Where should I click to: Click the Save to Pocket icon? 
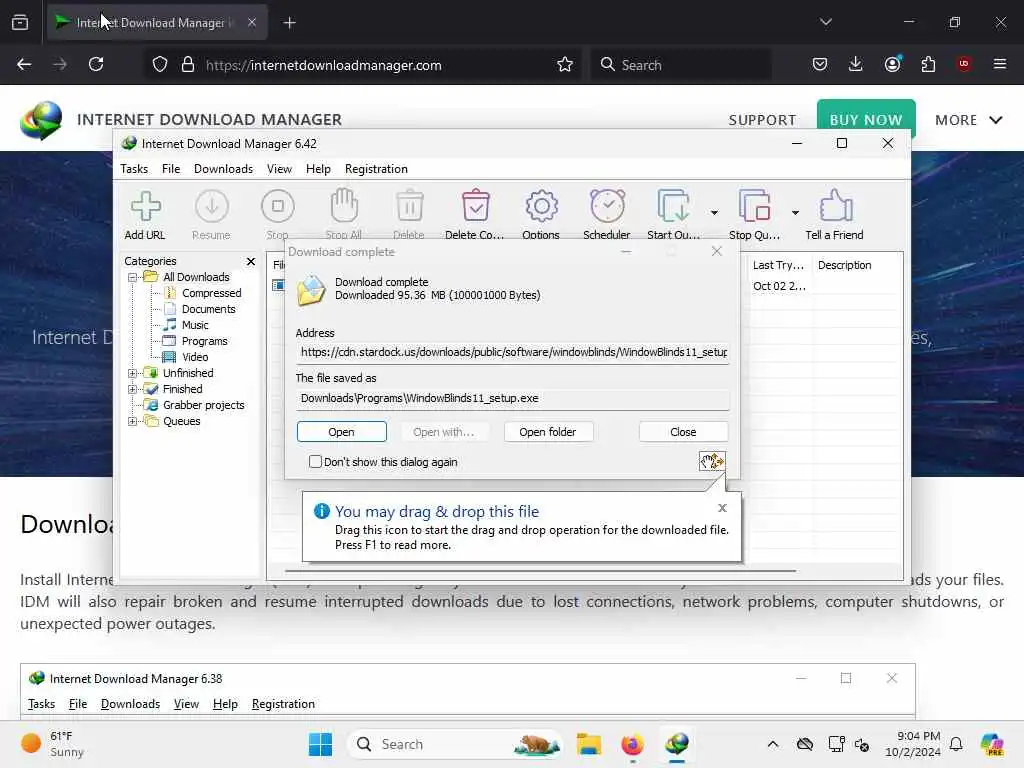(x=820, y=64)
